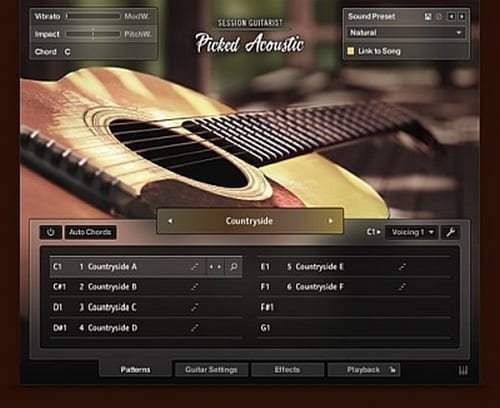Go to the previous song with the left arrow
This screenshot has height=408, width=500.
pos(170,221)
